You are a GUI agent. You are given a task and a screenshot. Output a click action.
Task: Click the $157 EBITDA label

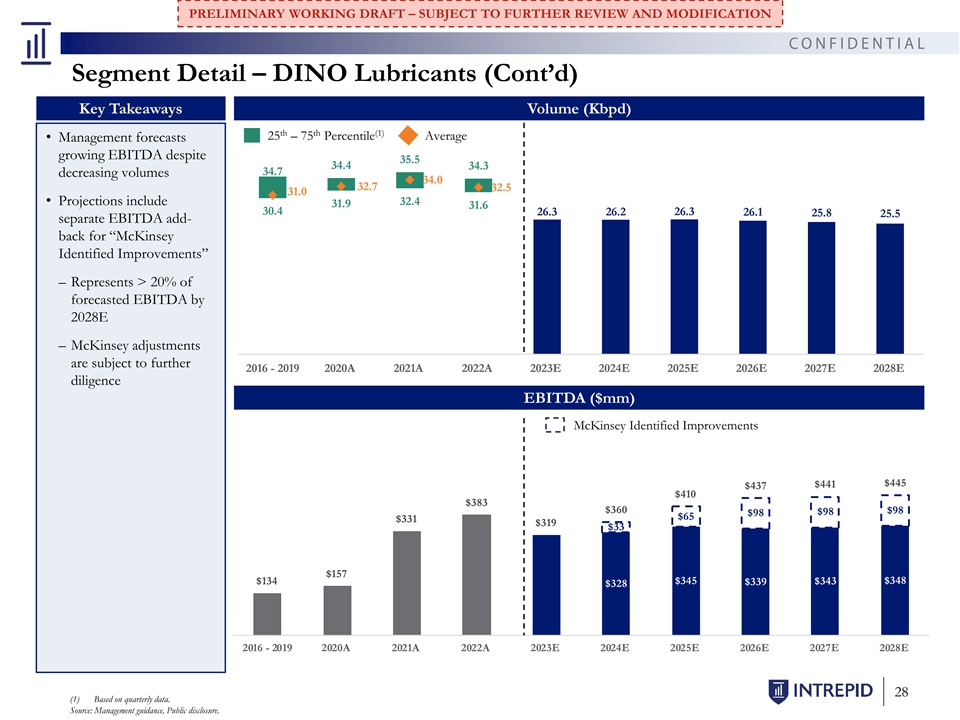coord(336,574)
